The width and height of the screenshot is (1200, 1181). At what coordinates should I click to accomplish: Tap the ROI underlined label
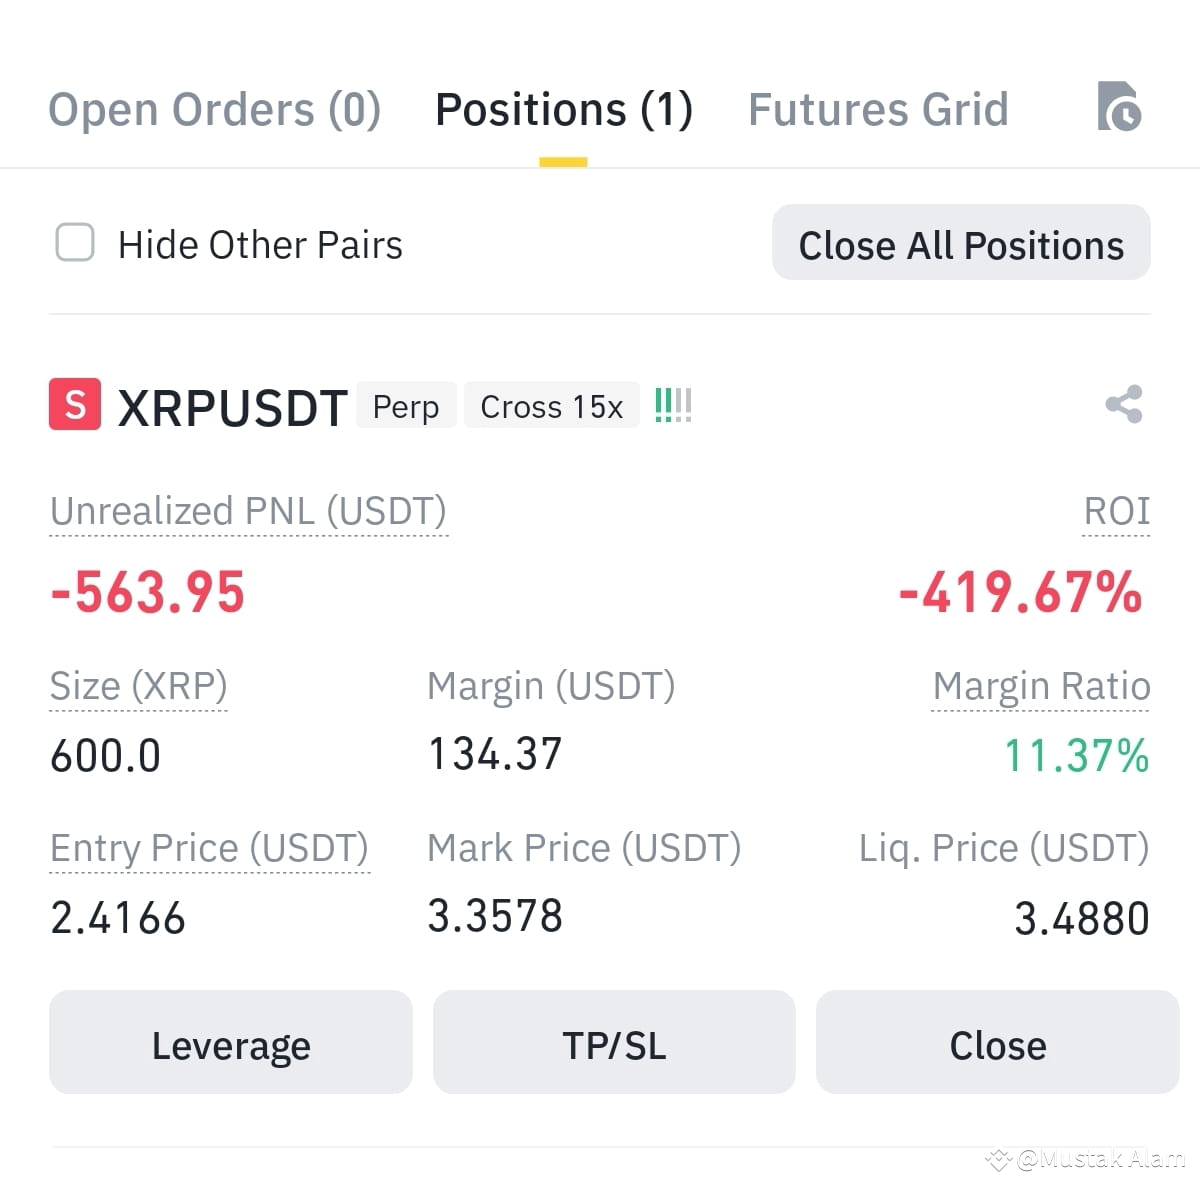pyautogui.click(x=1116, y=512)
